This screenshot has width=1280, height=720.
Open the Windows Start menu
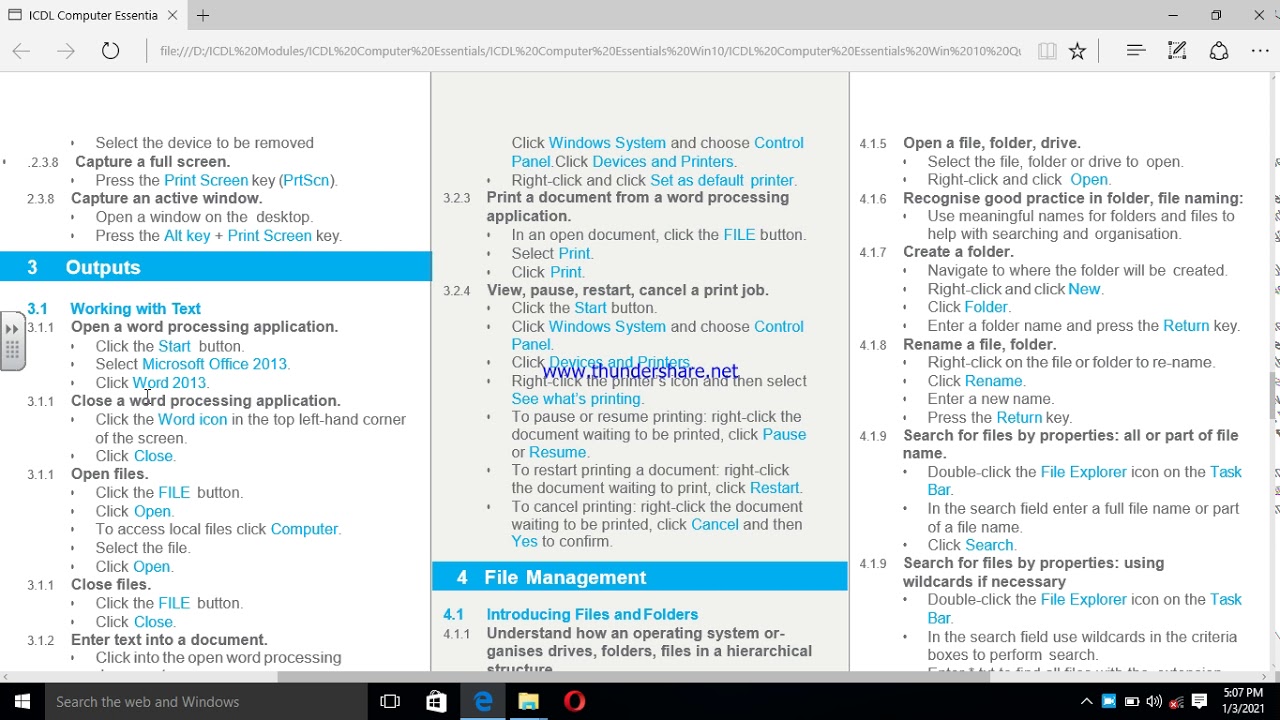(22, 701)
